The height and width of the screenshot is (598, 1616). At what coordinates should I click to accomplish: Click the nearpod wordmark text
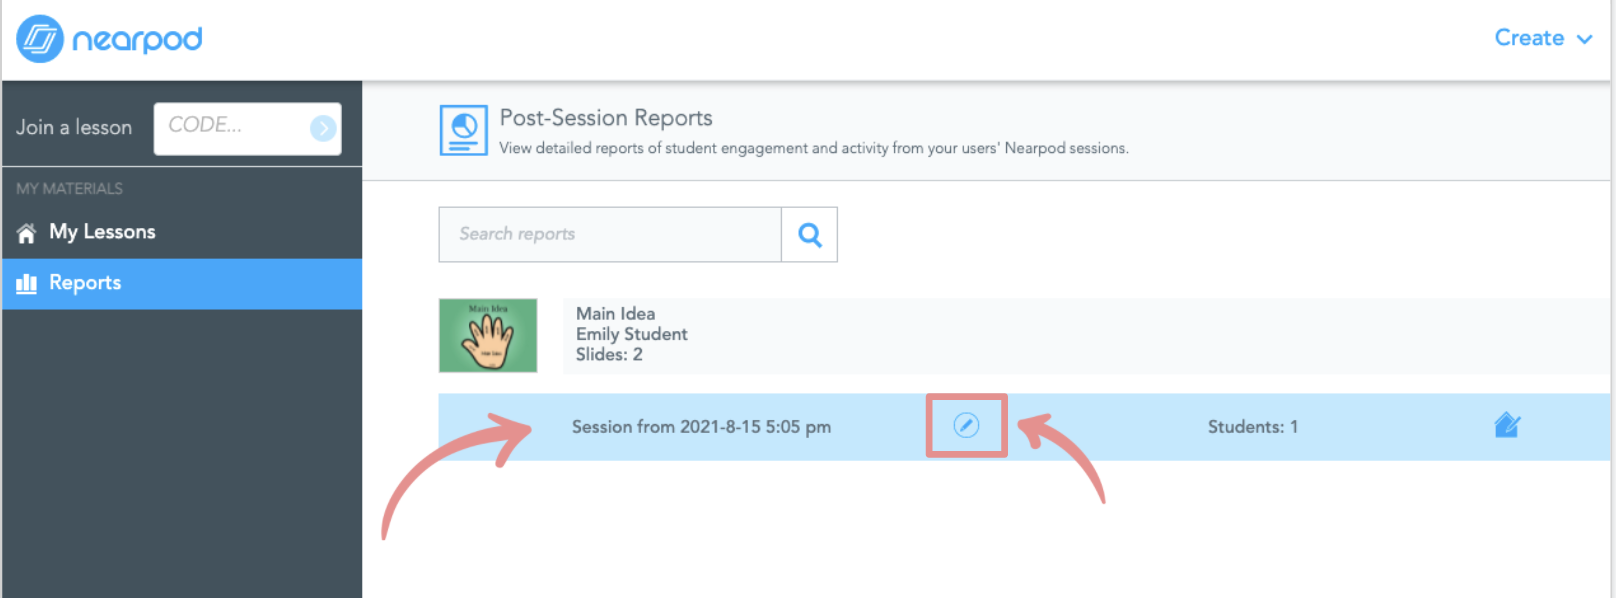tap(137, 40)
